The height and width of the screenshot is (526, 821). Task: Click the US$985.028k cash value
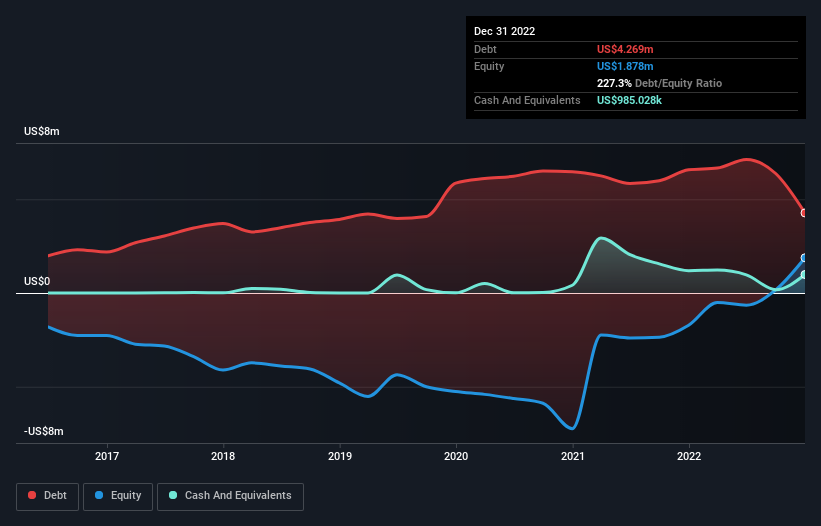(629, 100)
